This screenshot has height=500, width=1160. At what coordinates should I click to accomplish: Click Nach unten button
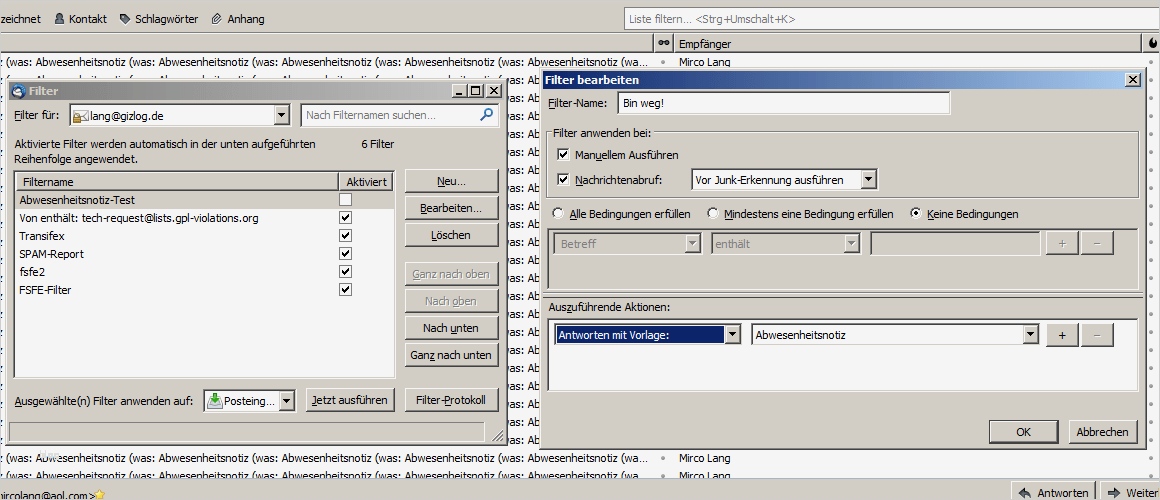pyautogui.click(x=451, y=328)
